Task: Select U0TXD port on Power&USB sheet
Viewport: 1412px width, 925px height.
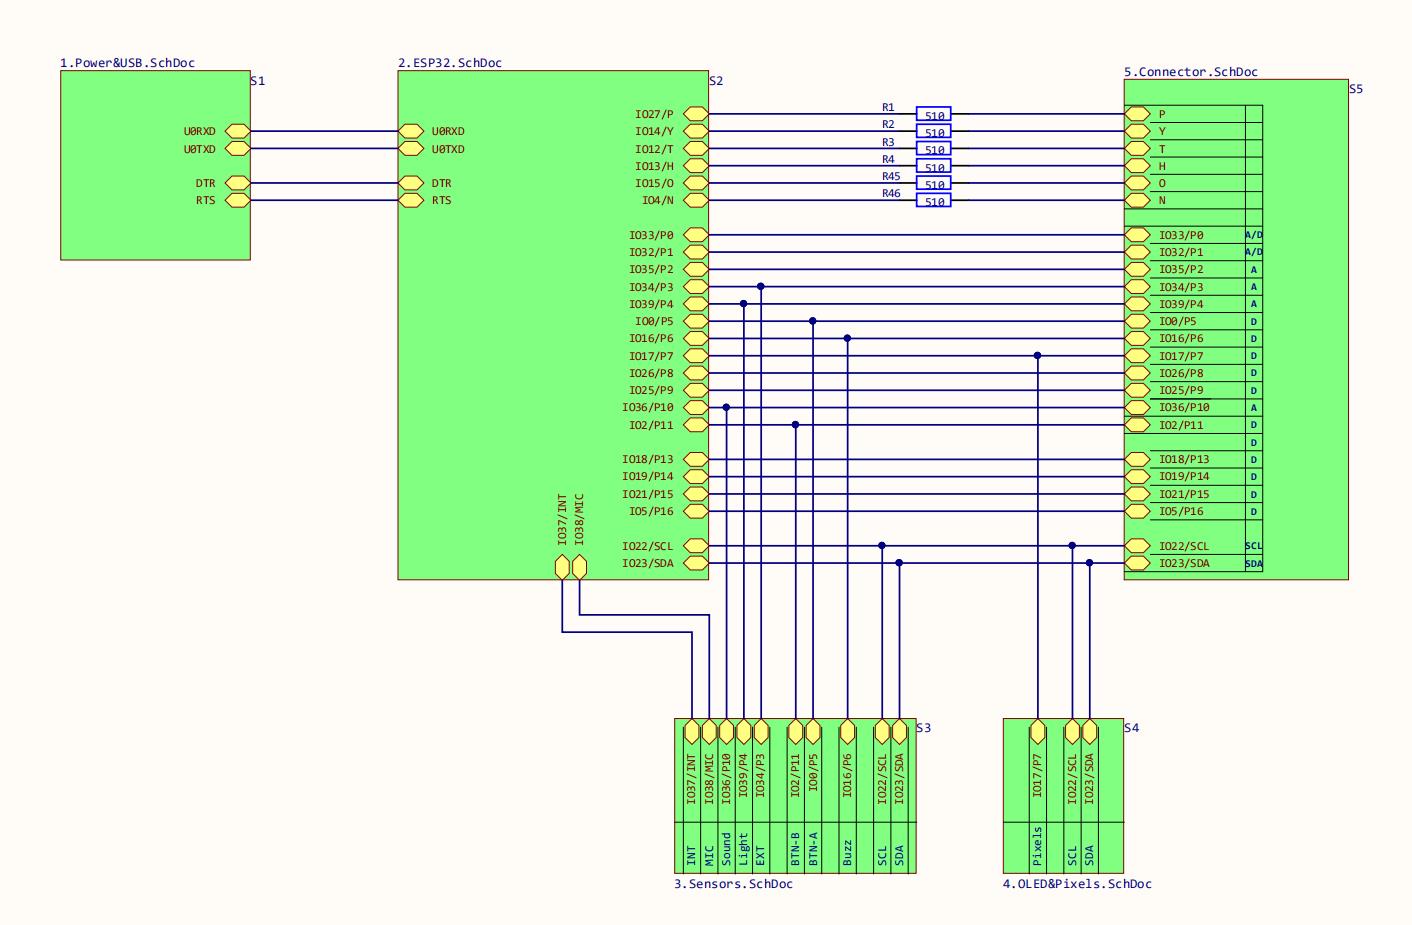Action: 237,148
